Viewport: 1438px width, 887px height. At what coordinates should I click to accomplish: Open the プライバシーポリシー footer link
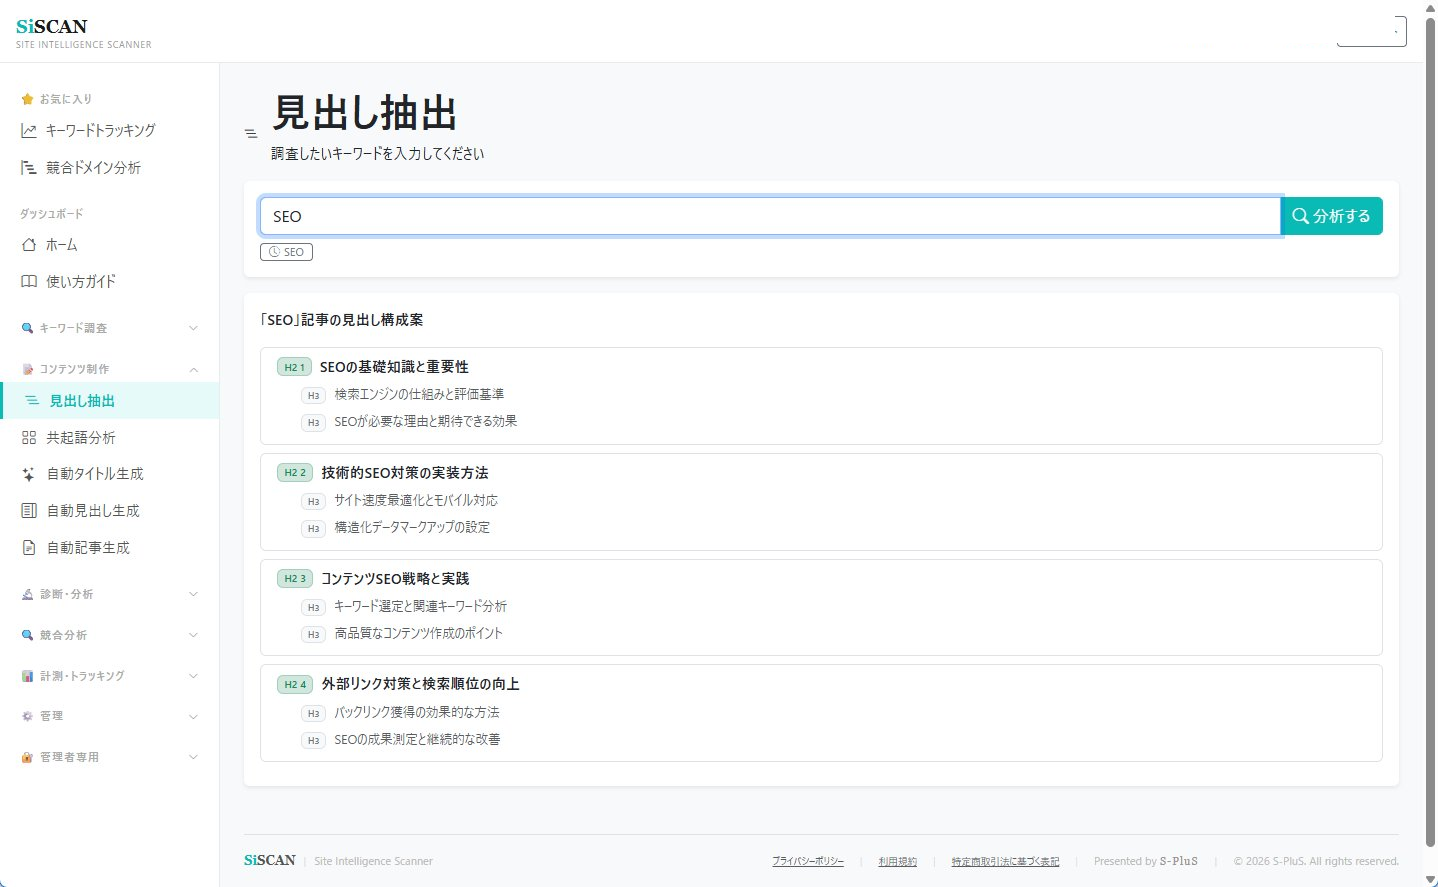[x=808, y=861]
